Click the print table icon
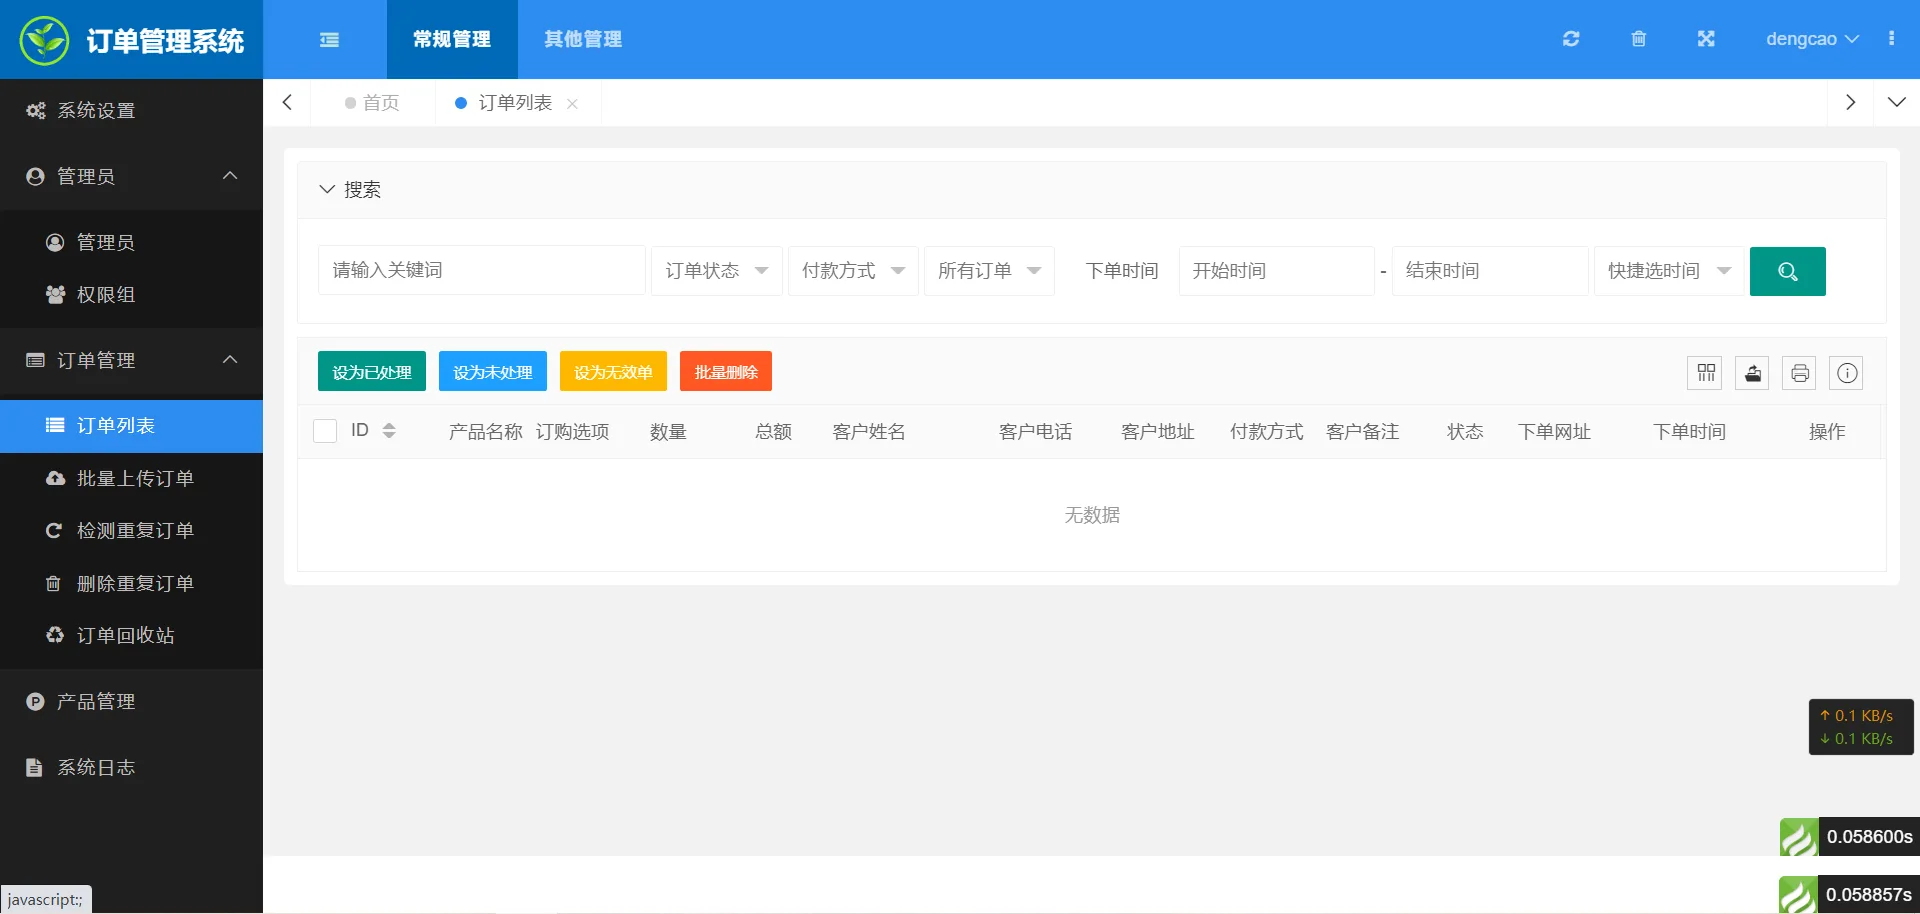This screenshot has width=1920, height=914. point(1799,373)
